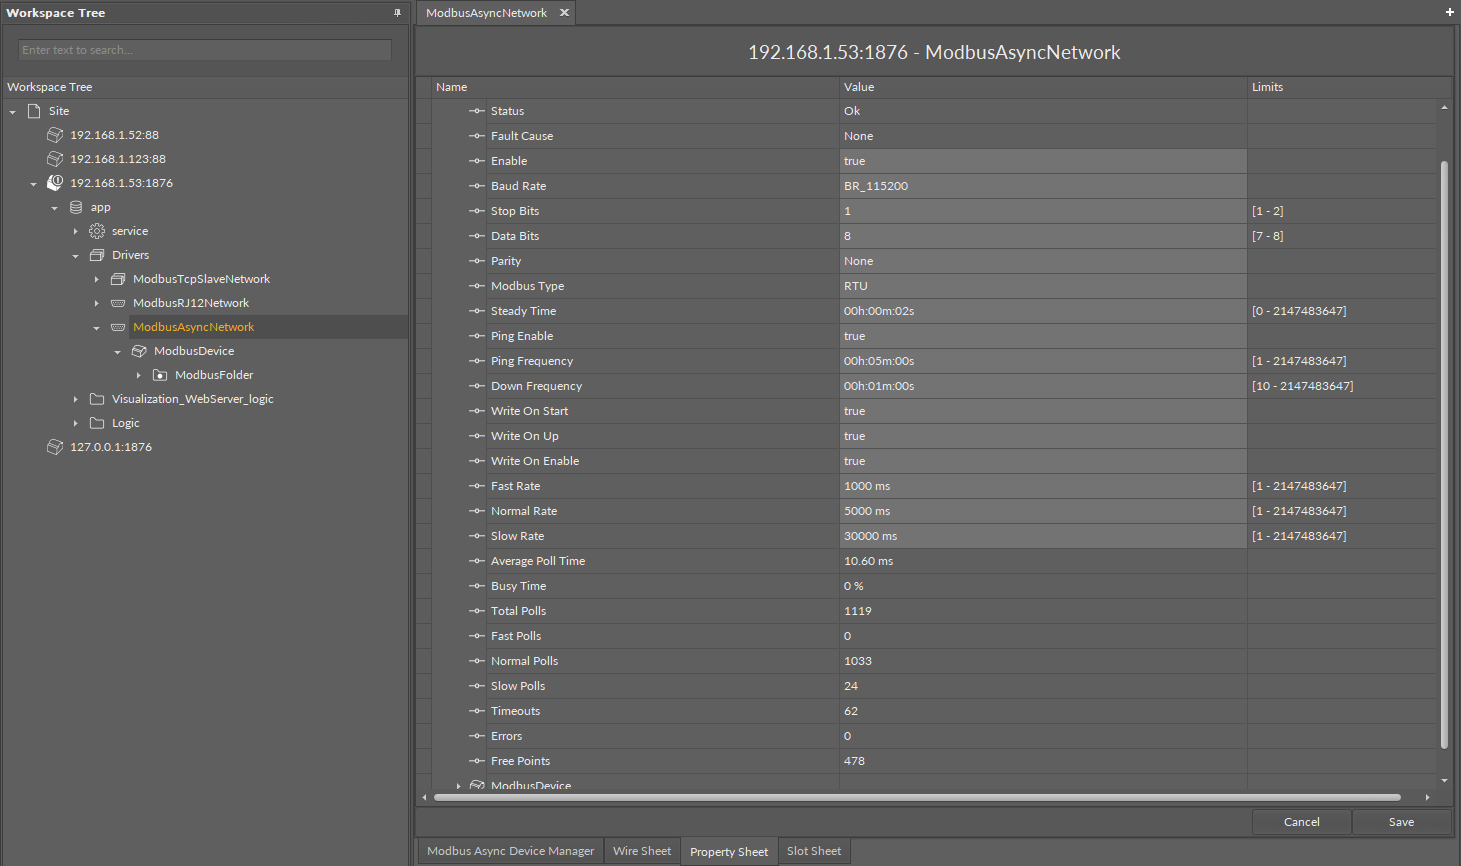The width and height of the screenshot is (1461, 866).
Task: Click the service gear icon
Action: click(97, 231)
